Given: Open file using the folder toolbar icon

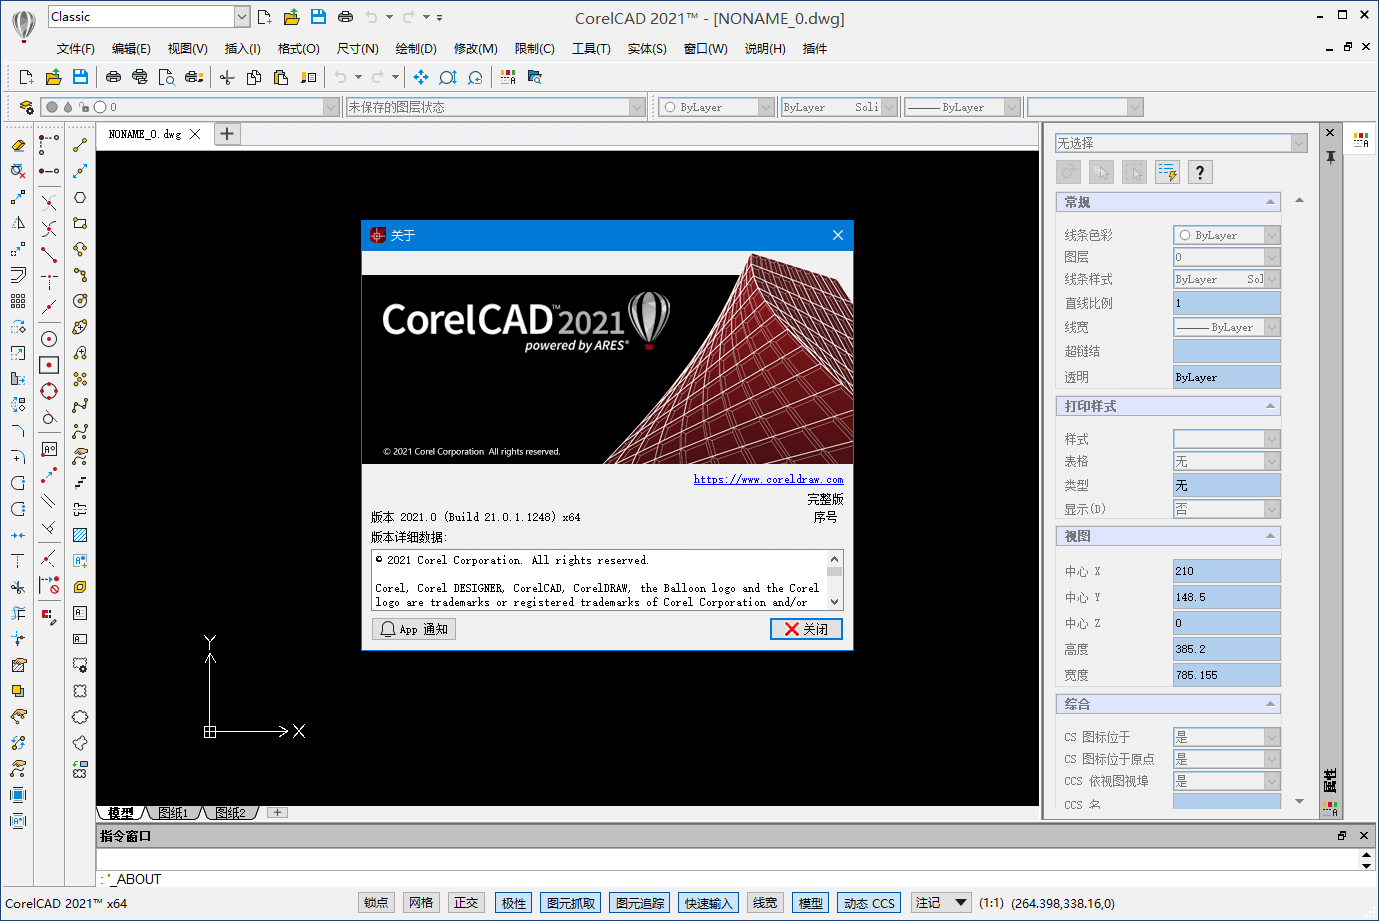Looking at the screenshot, I should (x=53, y=77).
